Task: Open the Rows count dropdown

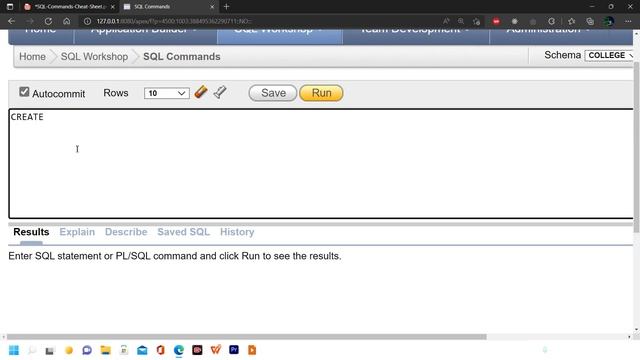Action: pos(167,93)
